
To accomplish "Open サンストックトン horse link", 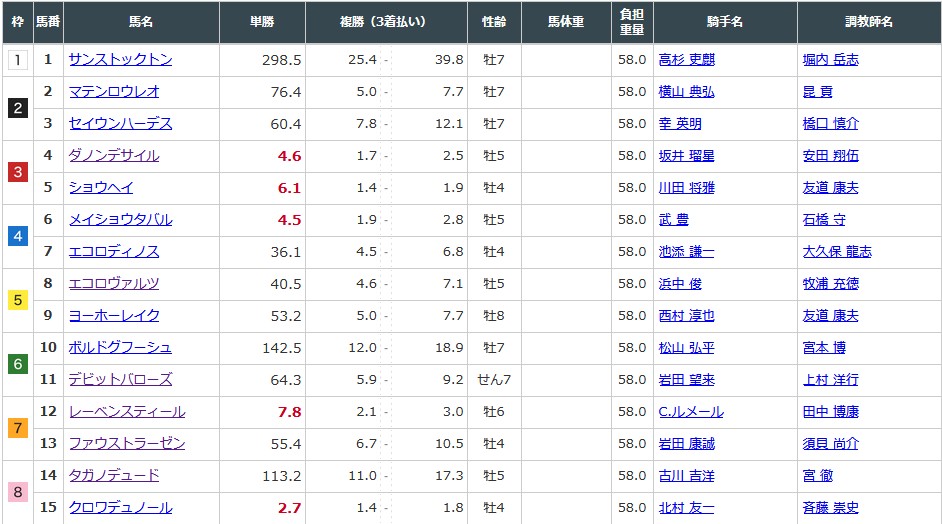I will (x=120, y=60).
